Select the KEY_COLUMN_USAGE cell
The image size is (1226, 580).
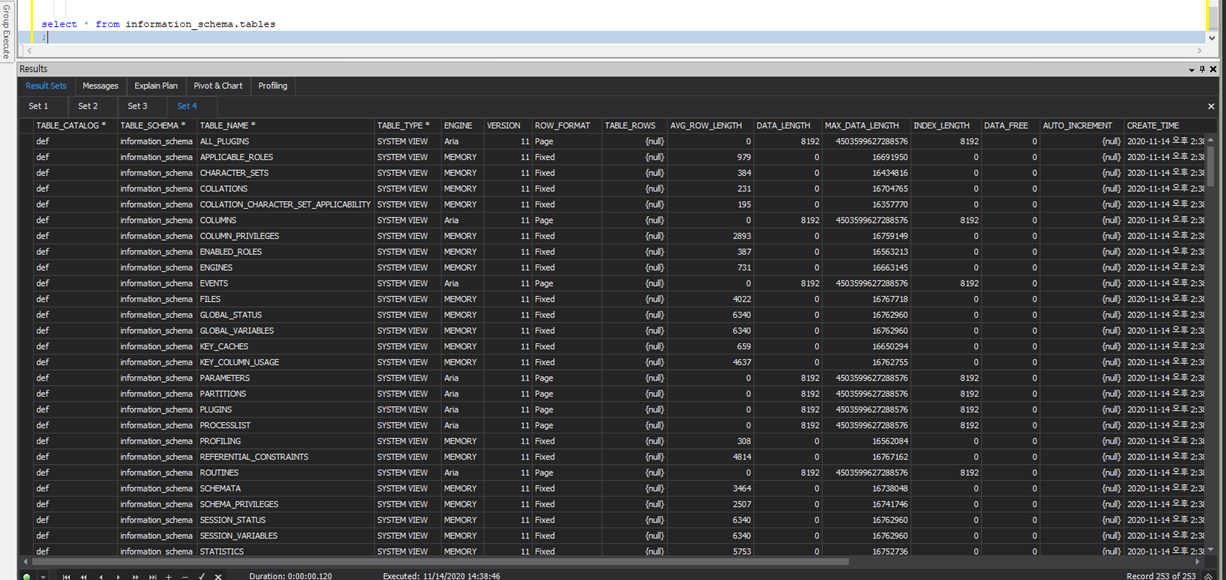pos(285,362)
